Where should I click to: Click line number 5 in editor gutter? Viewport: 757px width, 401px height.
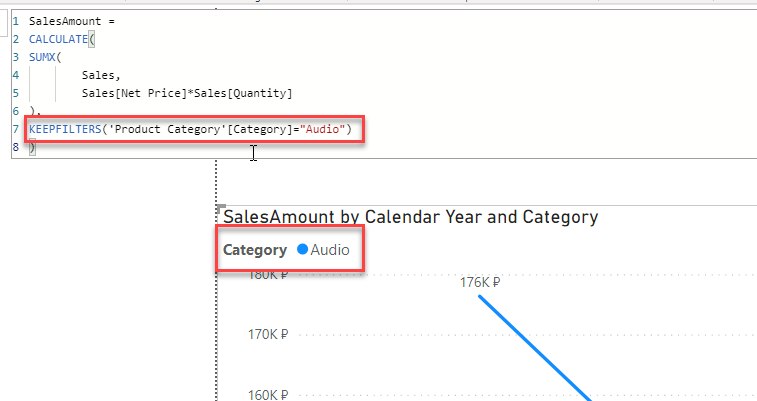(x=16, y=93)
